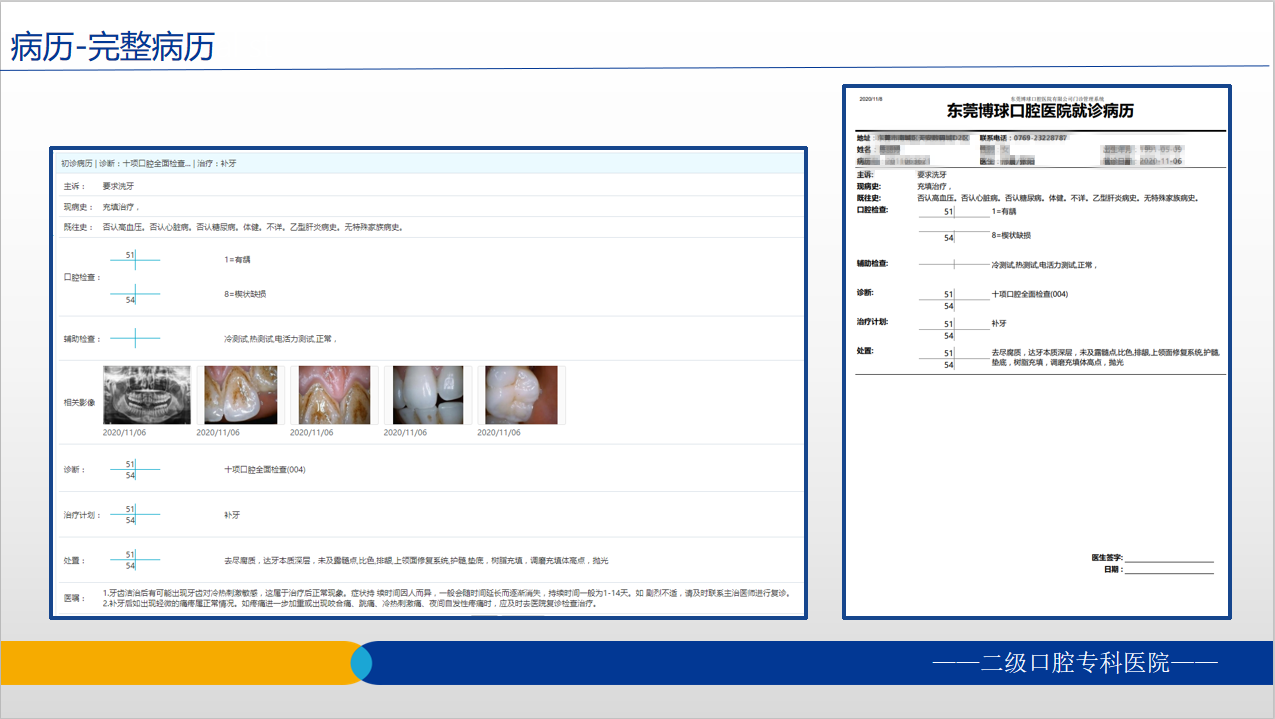Click the printed title 东莞博球口腔医院就诊病历

click(1040, 111)
